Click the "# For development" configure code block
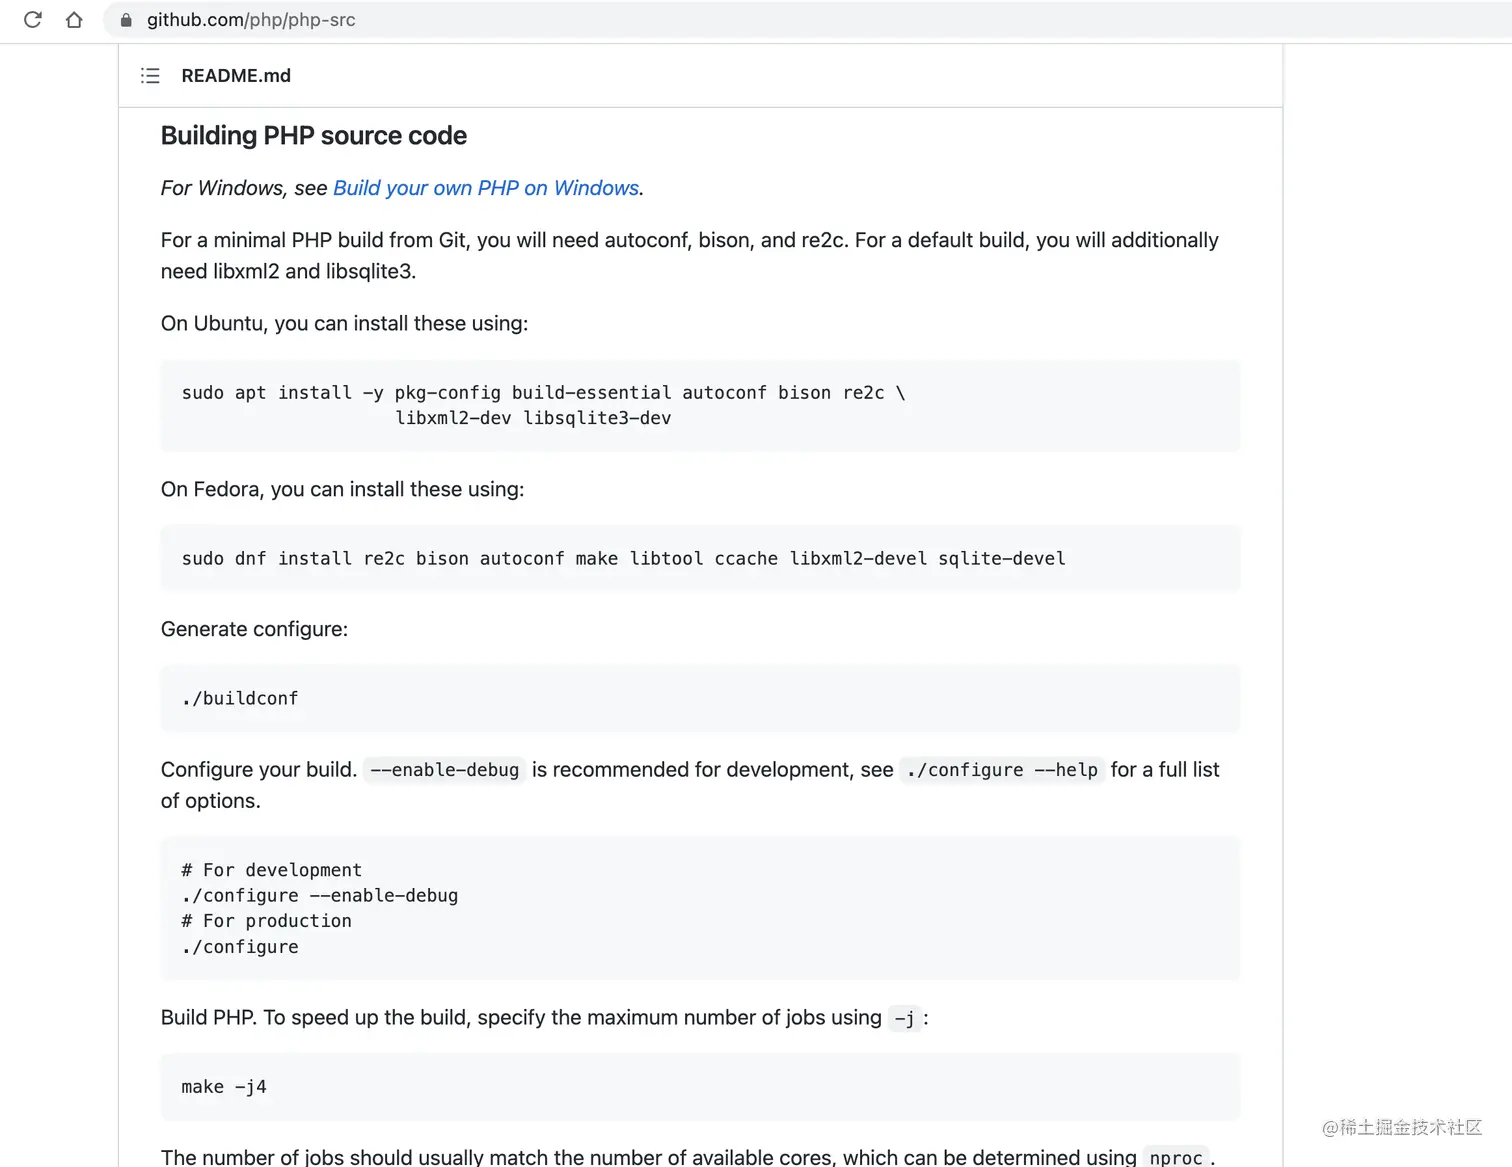 pos(700,908)
